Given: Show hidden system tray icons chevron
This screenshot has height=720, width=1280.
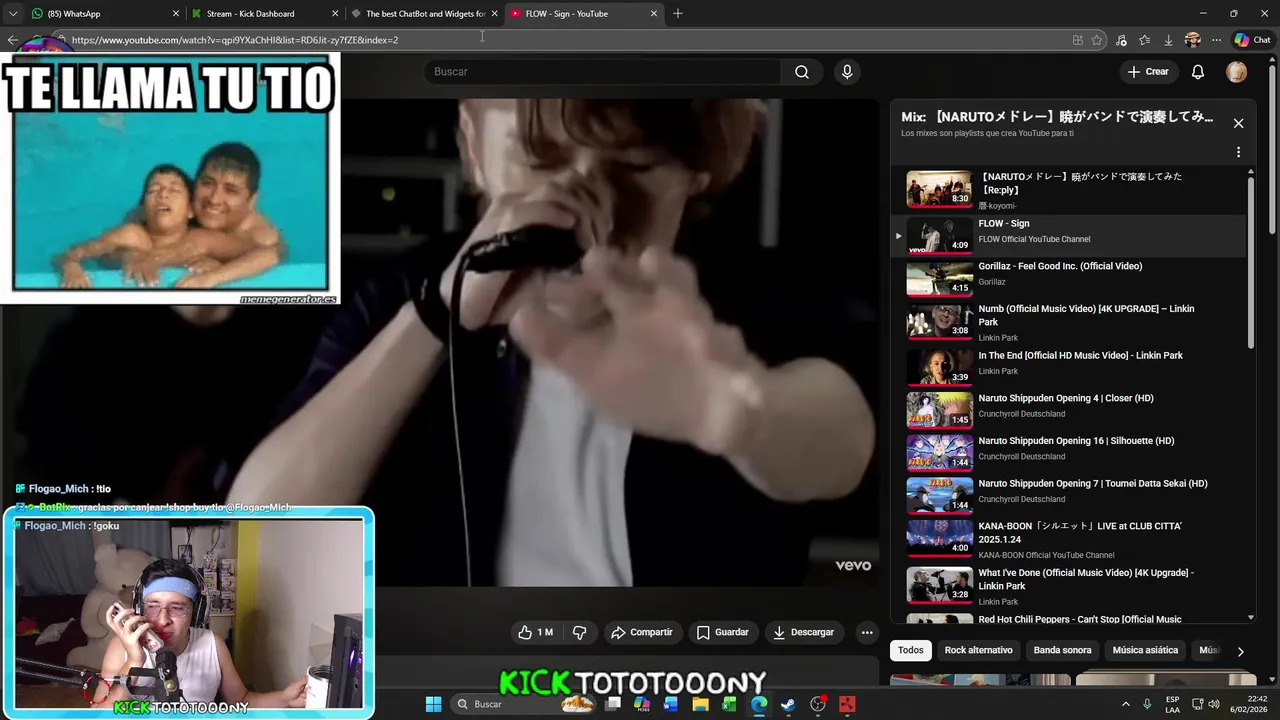Looking at the screenshot, I should click(1125, 704).
